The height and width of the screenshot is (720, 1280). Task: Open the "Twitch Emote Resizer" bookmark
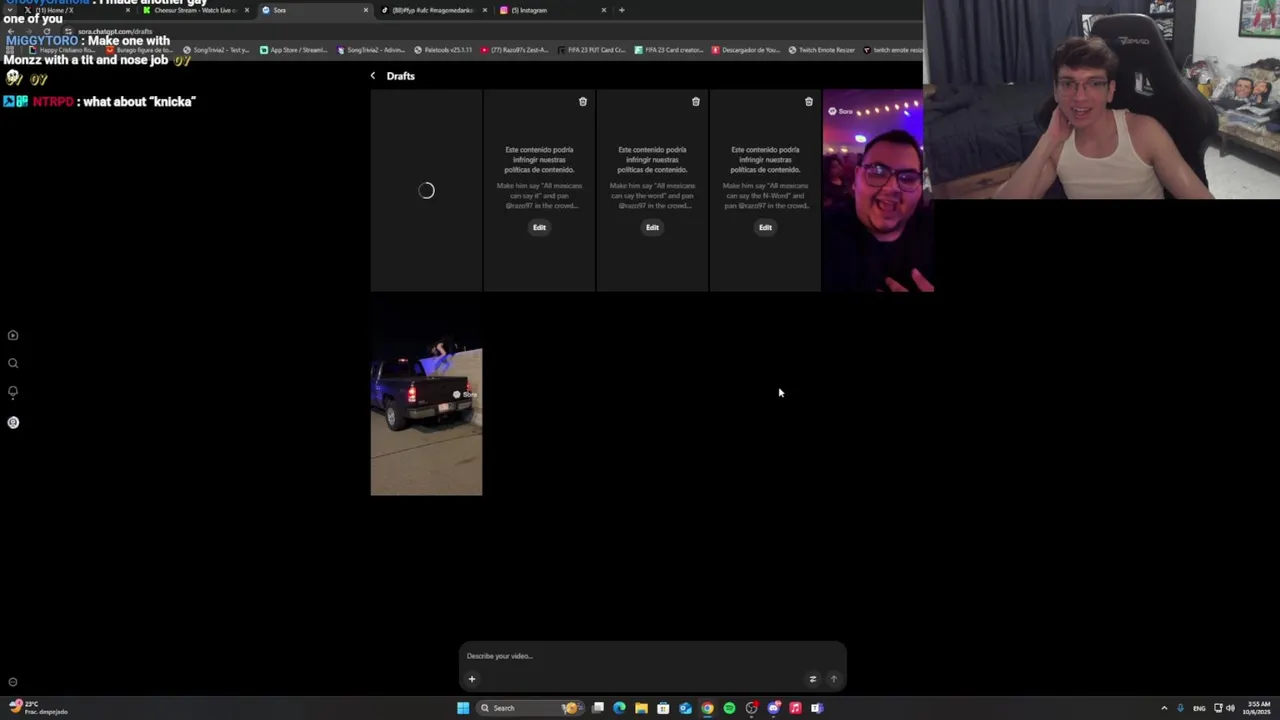pyautogui.click(x=820, y=50)
